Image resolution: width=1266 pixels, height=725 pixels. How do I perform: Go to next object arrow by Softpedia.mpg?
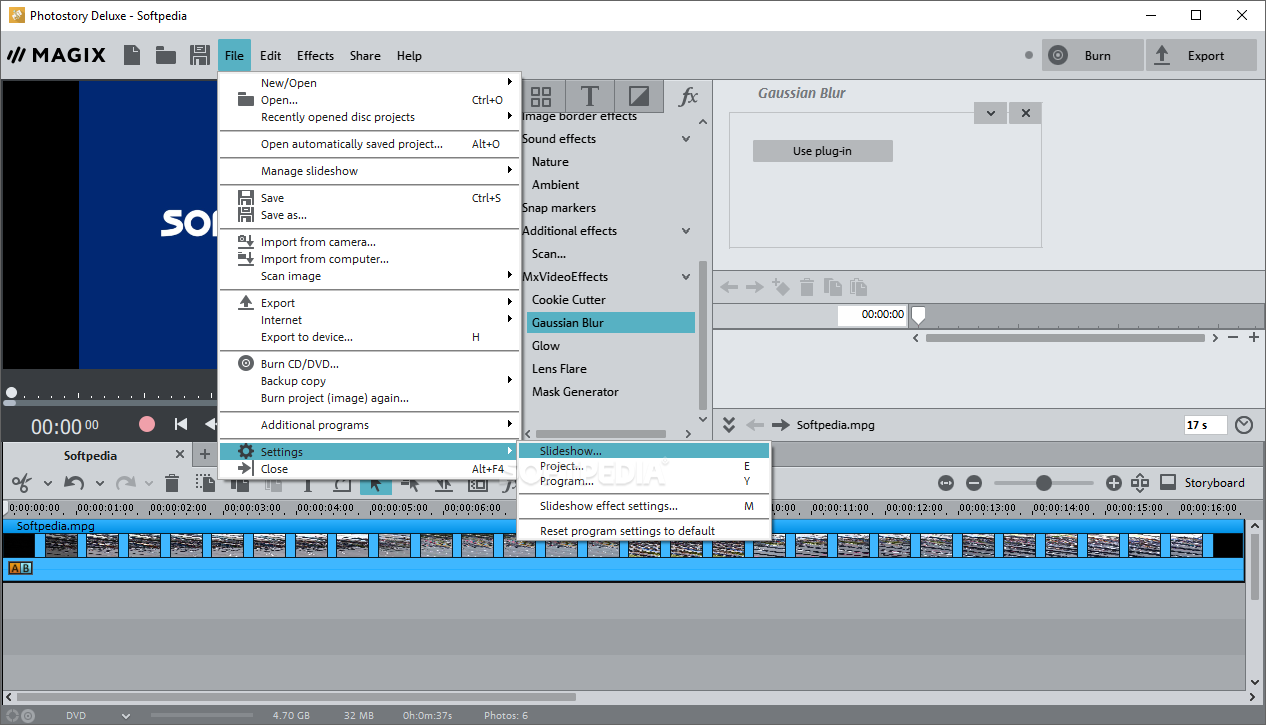pyautogui.click(x=781, y=425)
